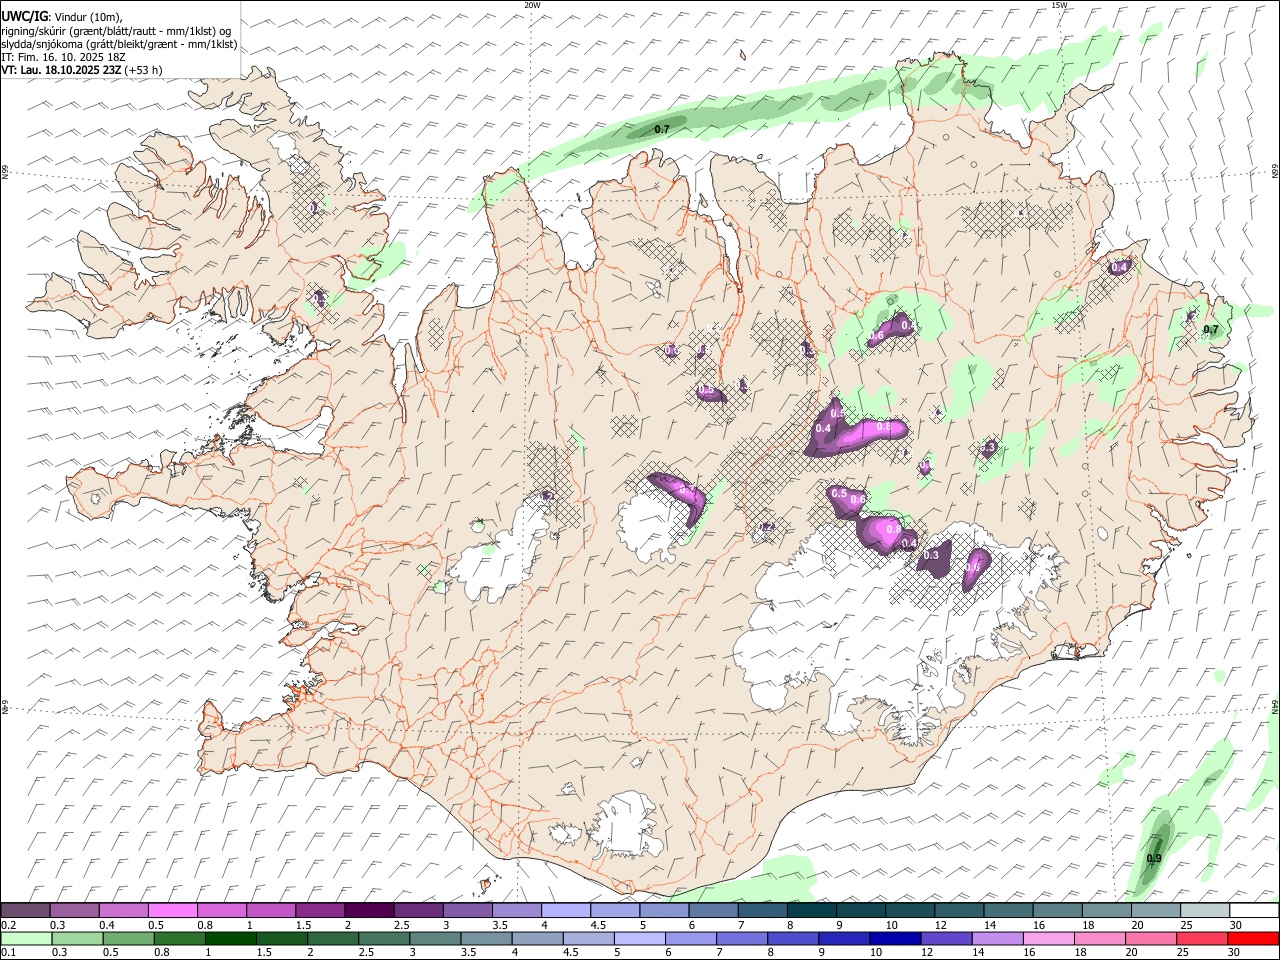Click the 0.9 value in the southeast sea

point(1154,859)
